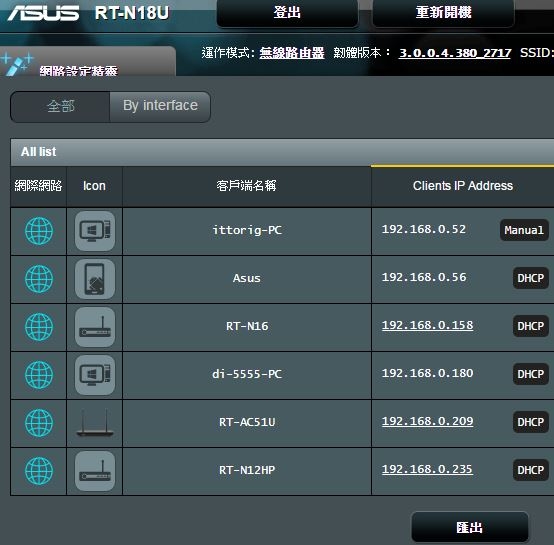Click the globe icon for RT-N12HP
The image size is (554, 545).
point(39,471)
